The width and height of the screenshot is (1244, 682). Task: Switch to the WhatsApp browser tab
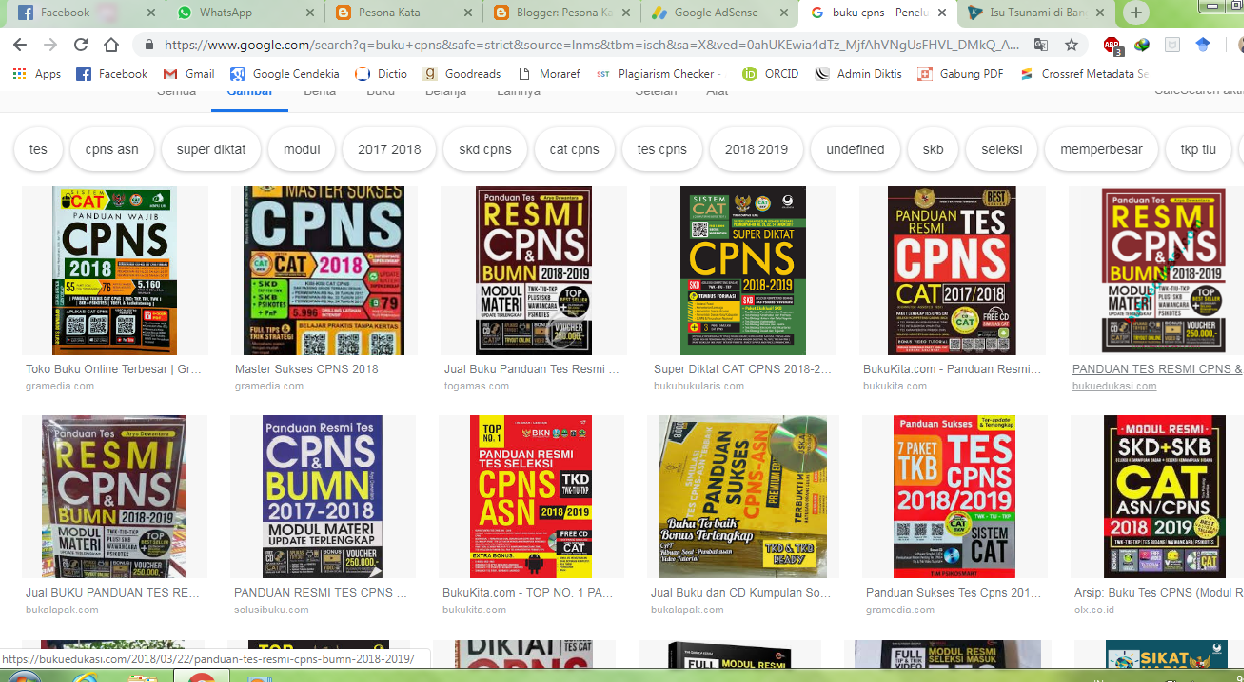pyautogui.click(x=241, y=13)
